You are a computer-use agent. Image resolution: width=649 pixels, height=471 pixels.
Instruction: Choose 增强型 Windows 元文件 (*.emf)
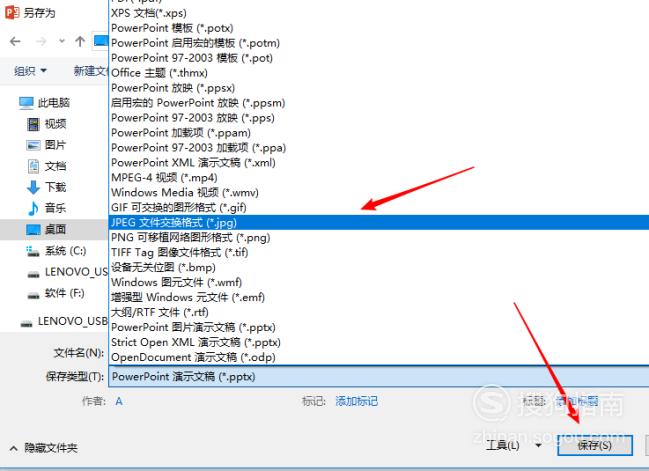click(x=379, y=297)
